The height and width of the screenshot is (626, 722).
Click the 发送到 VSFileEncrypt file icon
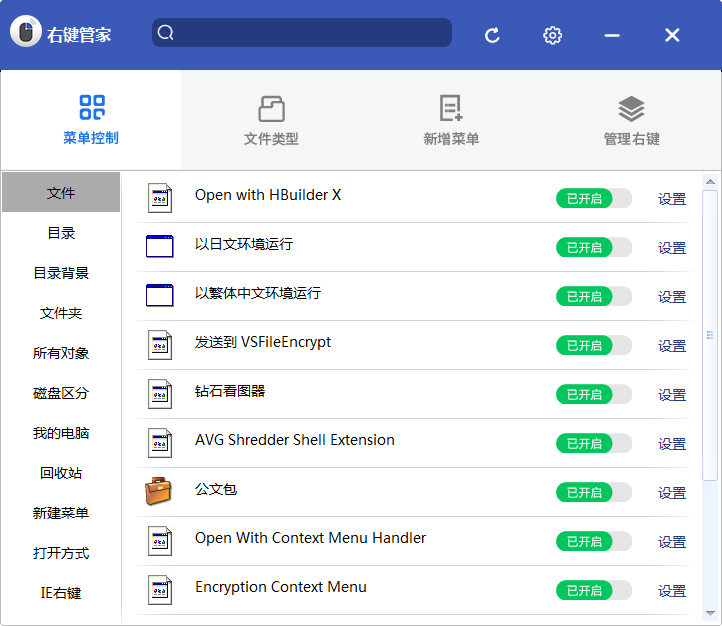[160, 345]
